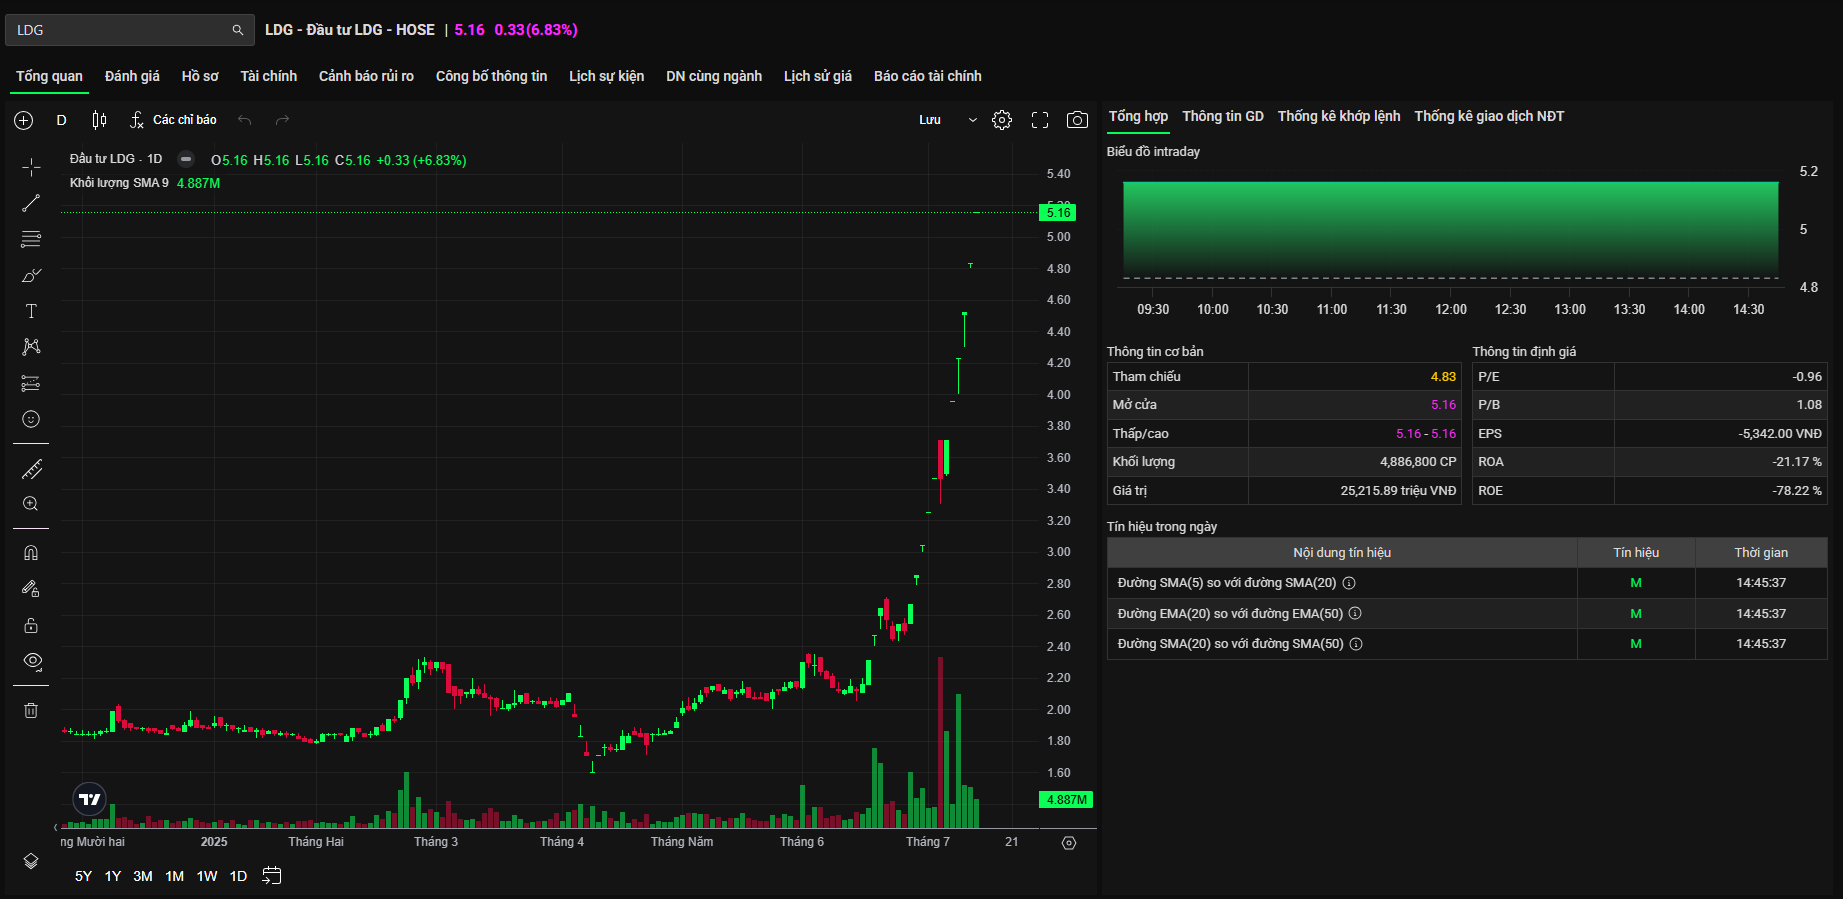Click the search magnifier icon
Viewport: 1843px width, 899px height.
[238, 30]
